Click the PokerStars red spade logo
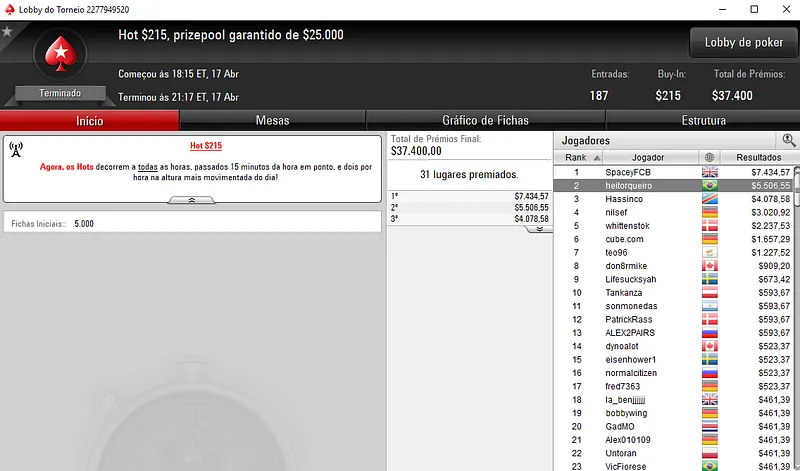This screenshot has width=800, height=471. coord(61,54)
